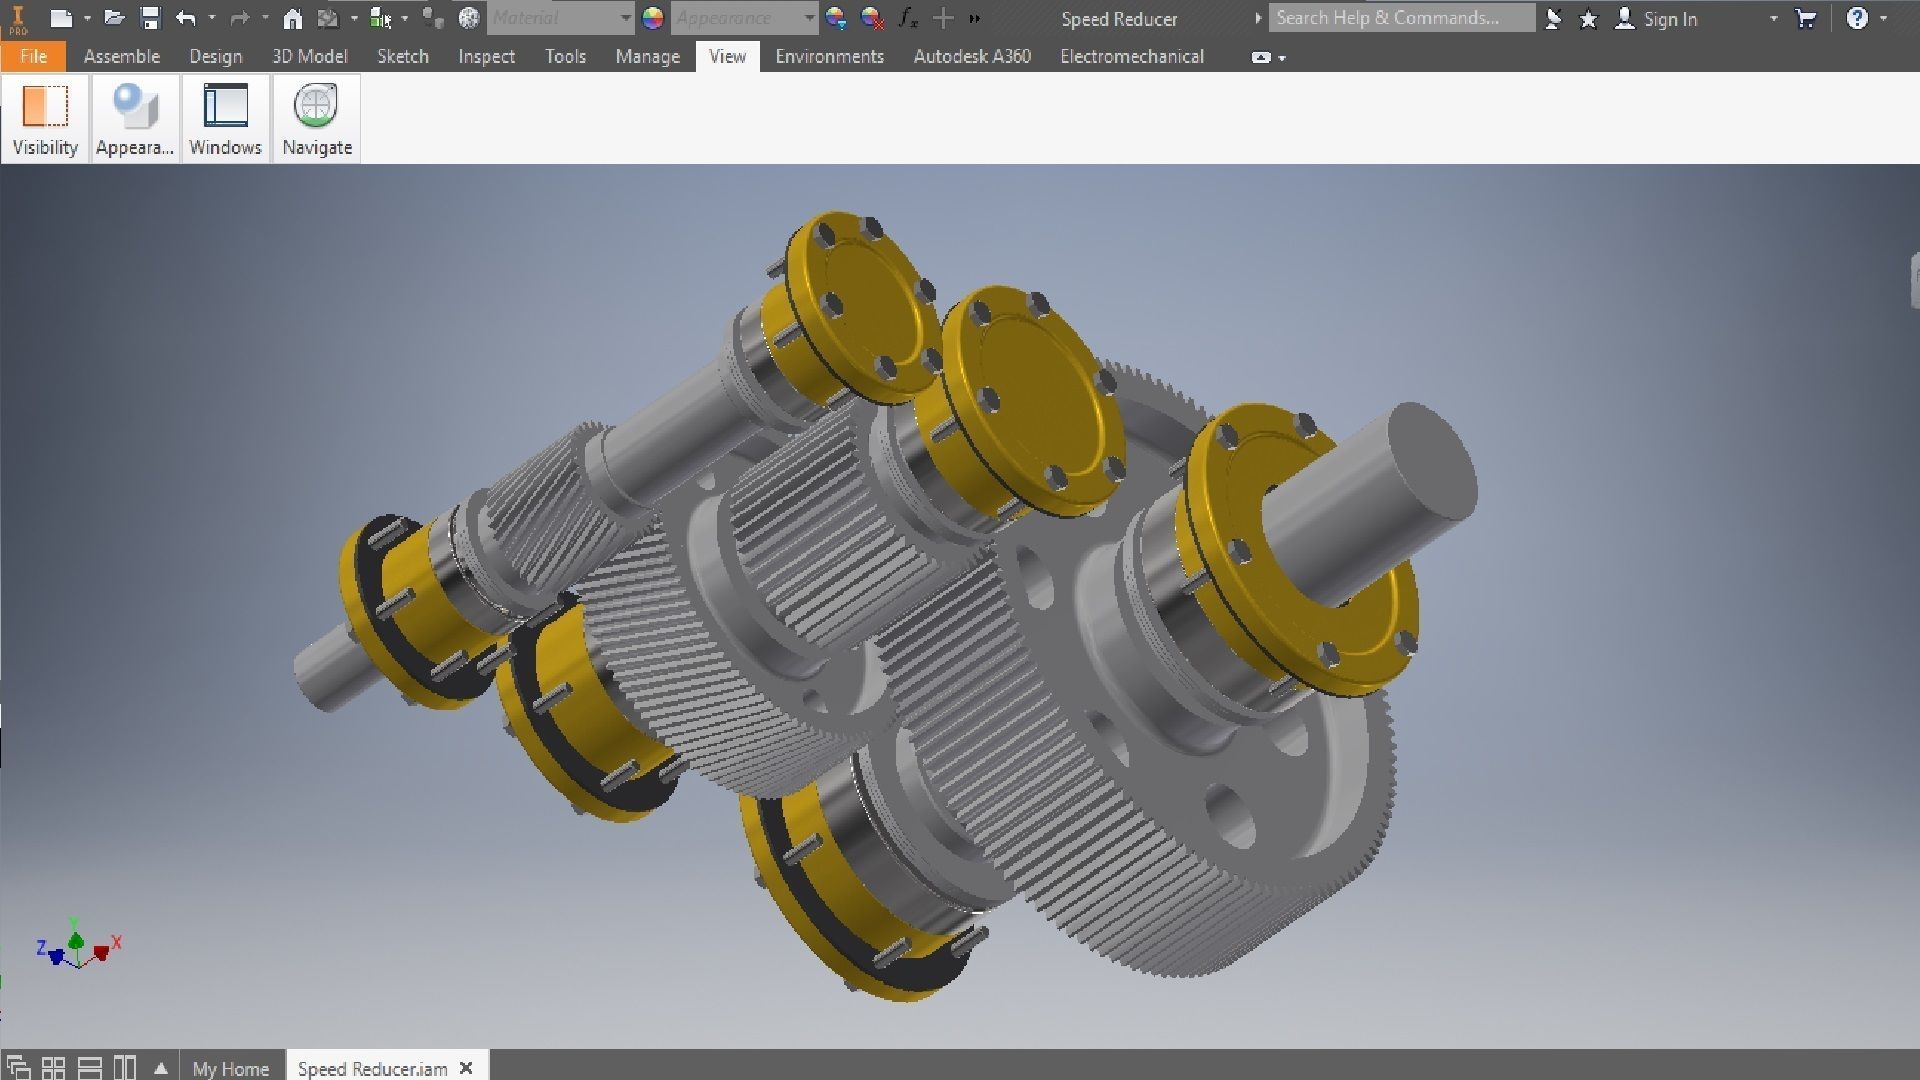The height and width of the screenshot is (1080, 1920).
Task: Click the fx Parameters icon
Action: pyautogui.click(x=907, y=18)
